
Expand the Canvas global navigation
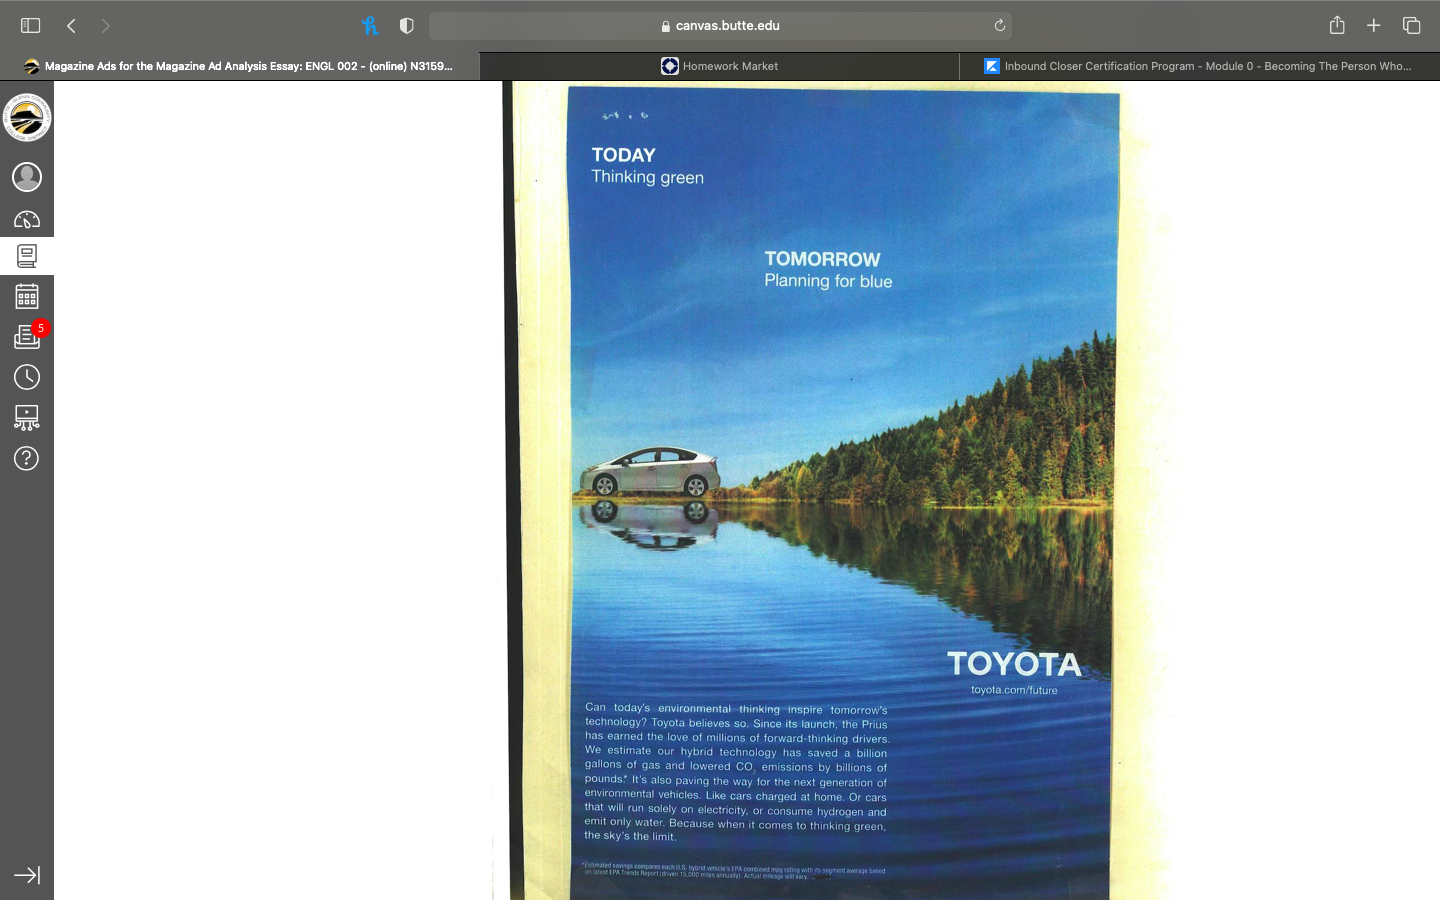click(x=27, y=875)
